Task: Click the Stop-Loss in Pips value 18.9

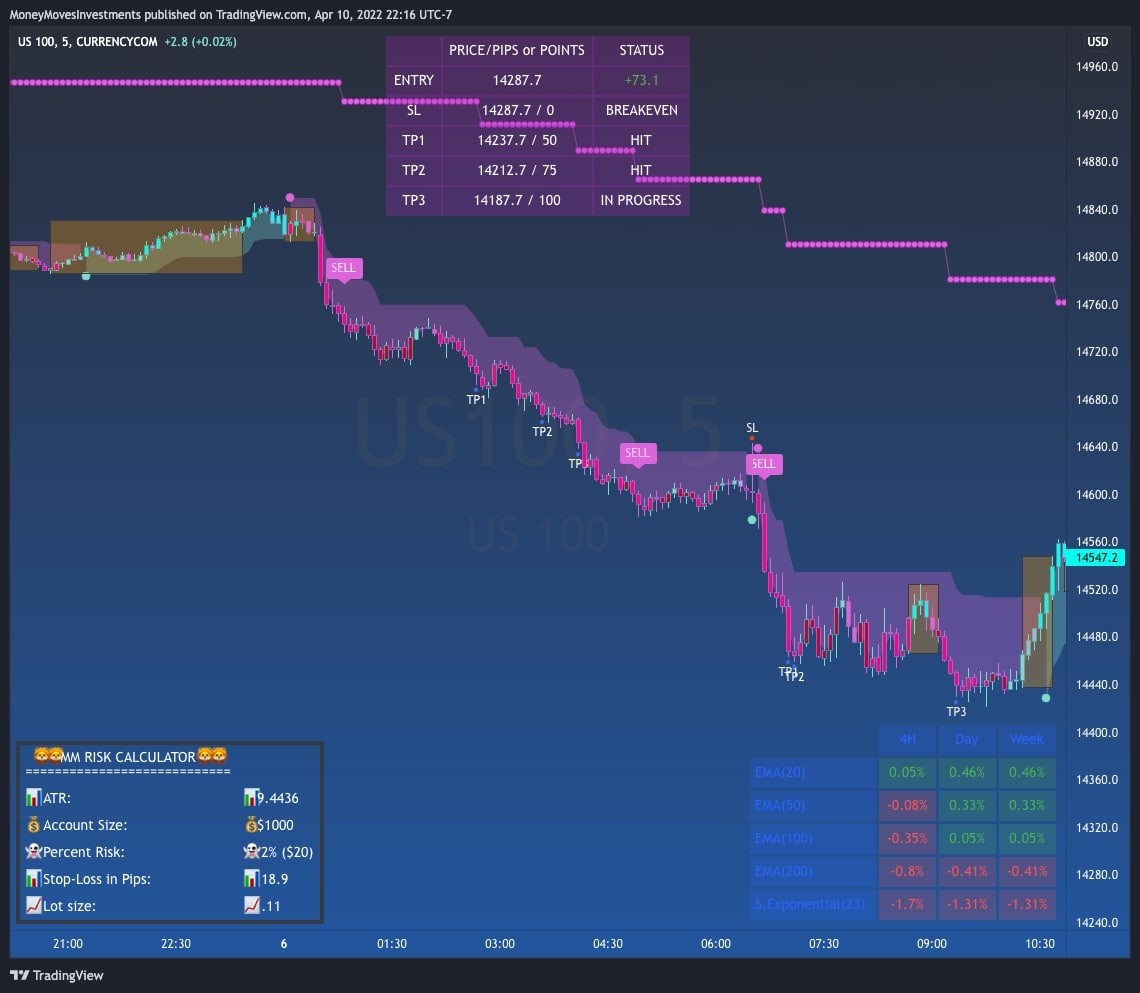Action: (x=275, y=878)
